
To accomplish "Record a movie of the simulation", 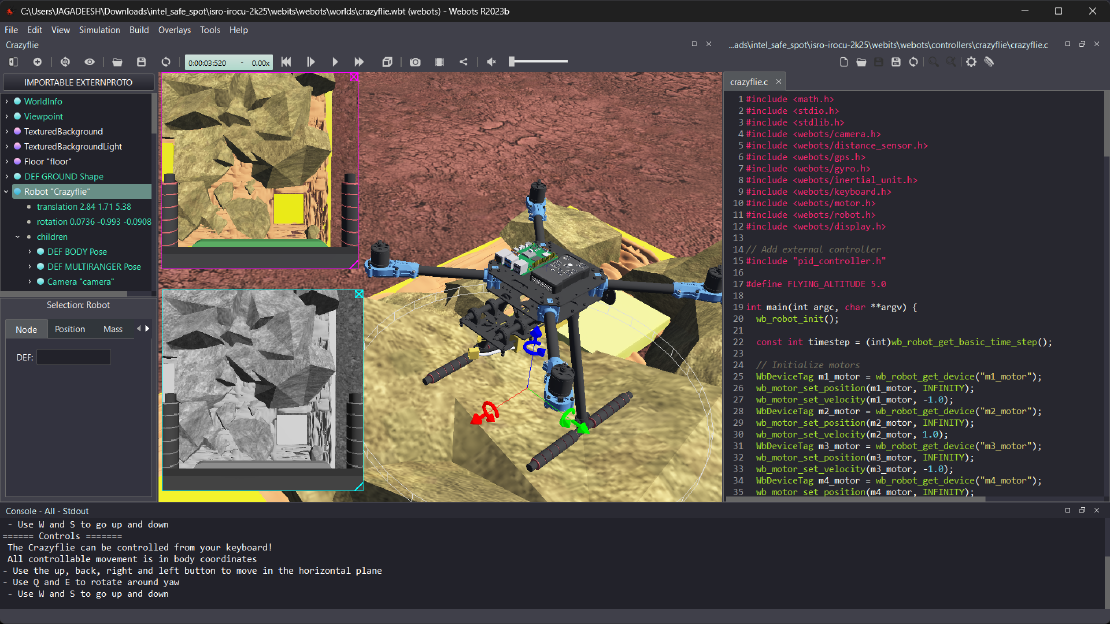I will (x=439, y=62).
